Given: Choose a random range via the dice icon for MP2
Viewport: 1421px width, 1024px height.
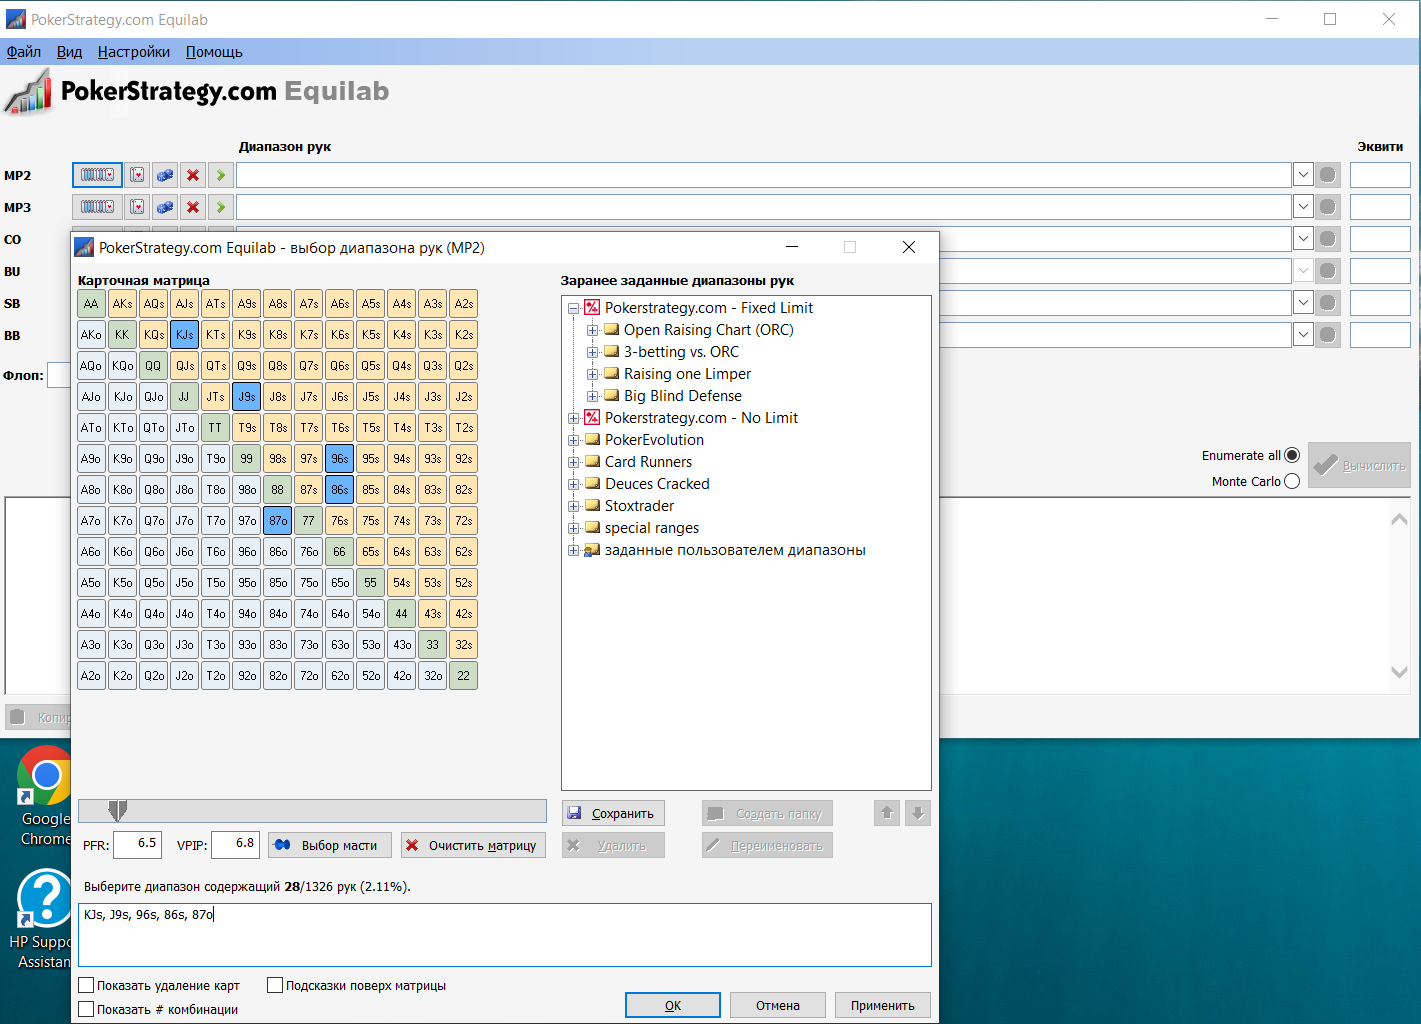Looking at the screenshot, I should point(165,175).
